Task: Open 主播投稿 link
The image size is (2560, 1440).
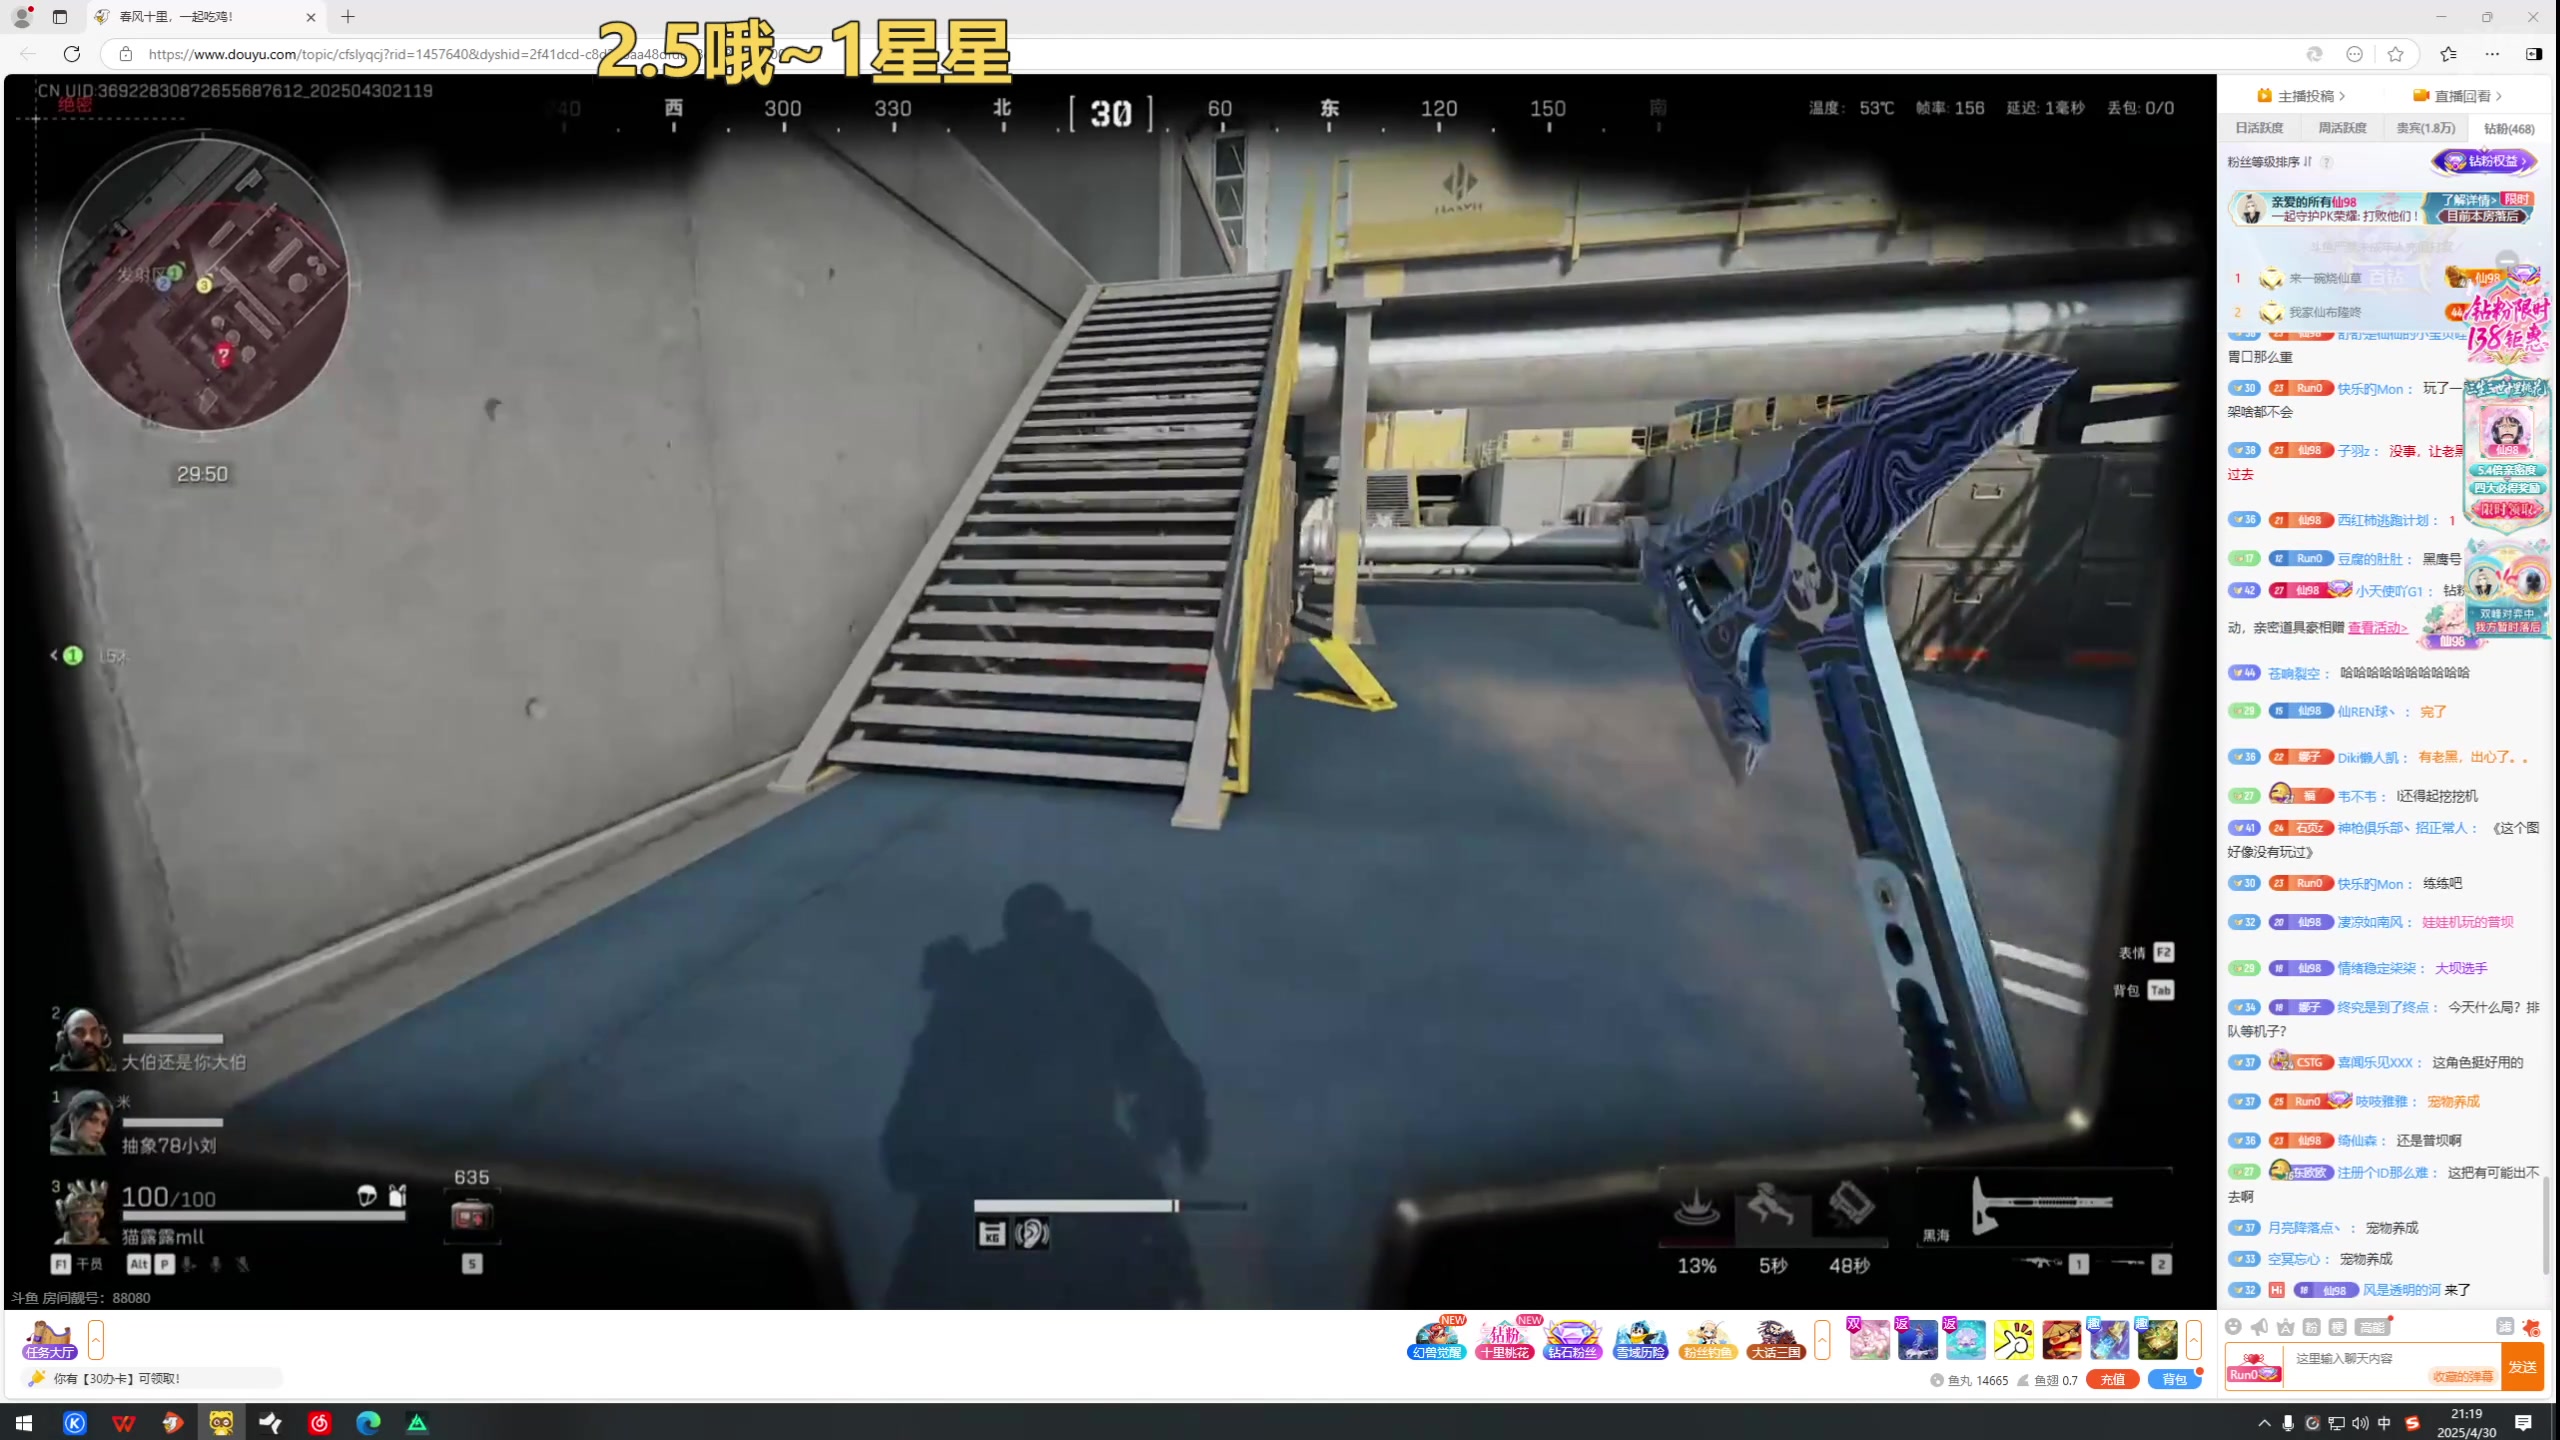Action: [2300, 96]
